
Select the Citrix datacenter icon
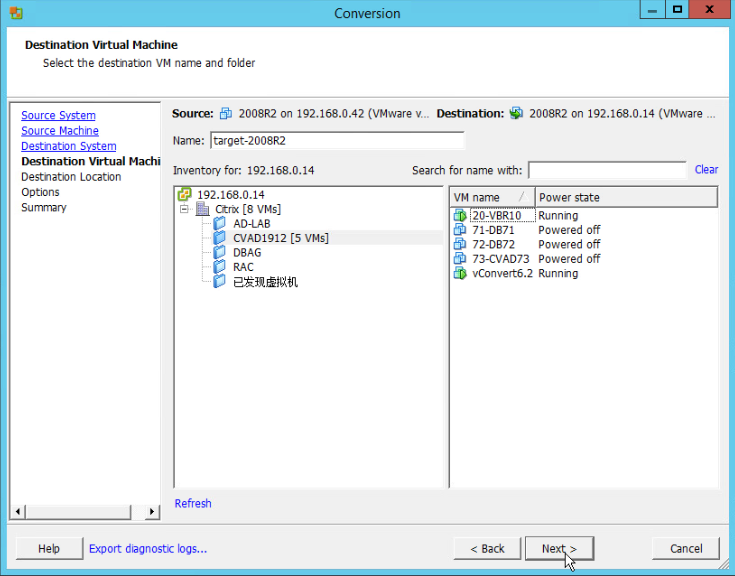coord(202,209)
